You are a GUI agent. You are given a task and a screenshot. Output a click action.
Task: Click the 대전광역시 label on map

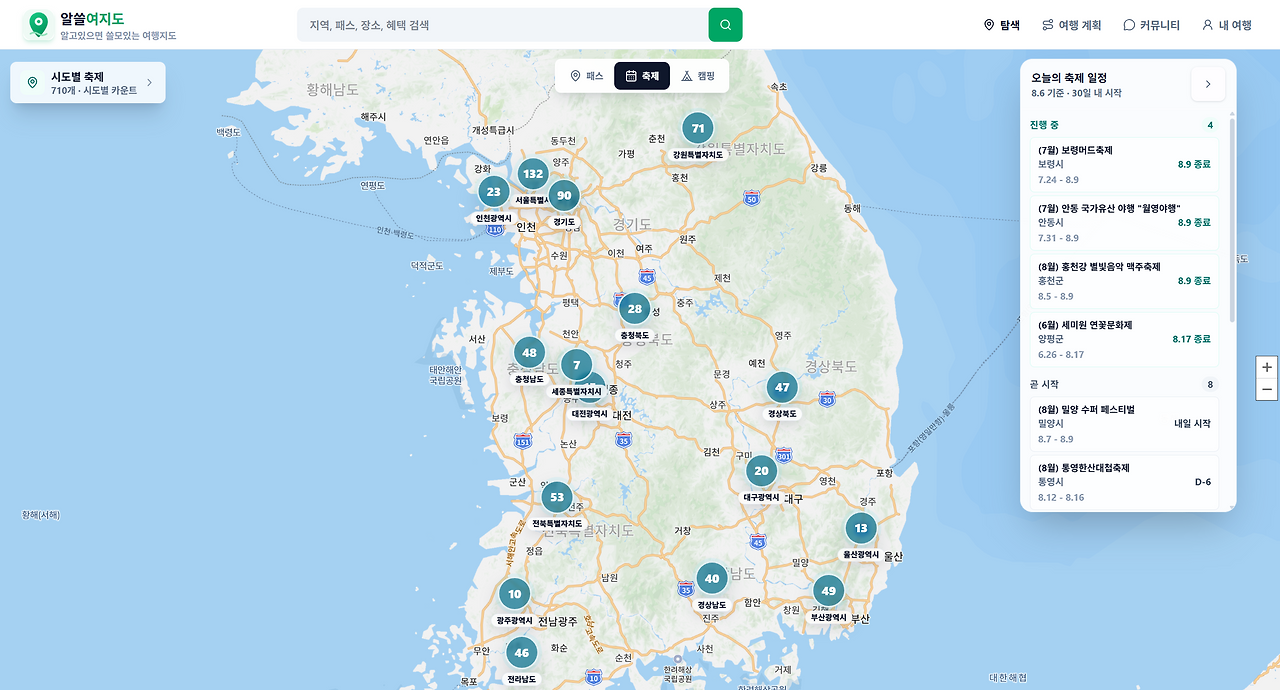pos(590,413)
